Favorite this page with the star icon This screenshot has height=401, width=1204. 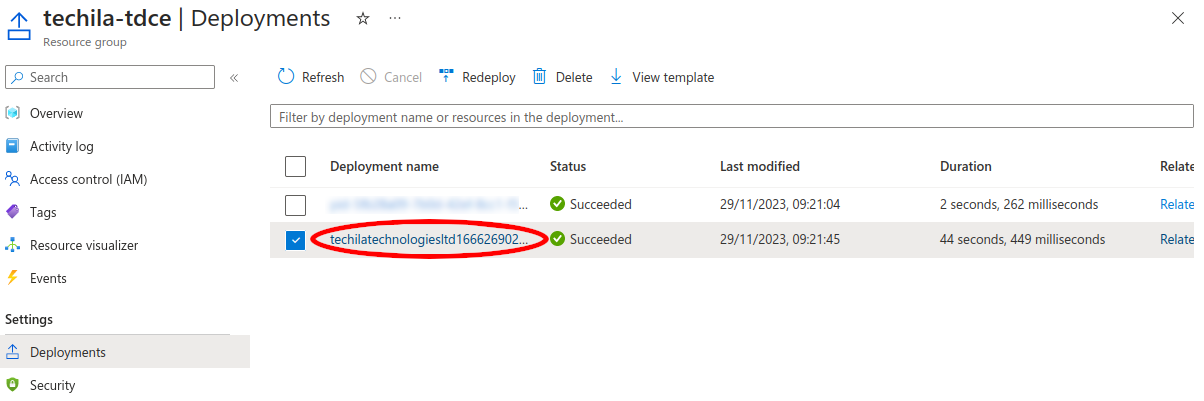pyautogui.click(x=363, y=19)
